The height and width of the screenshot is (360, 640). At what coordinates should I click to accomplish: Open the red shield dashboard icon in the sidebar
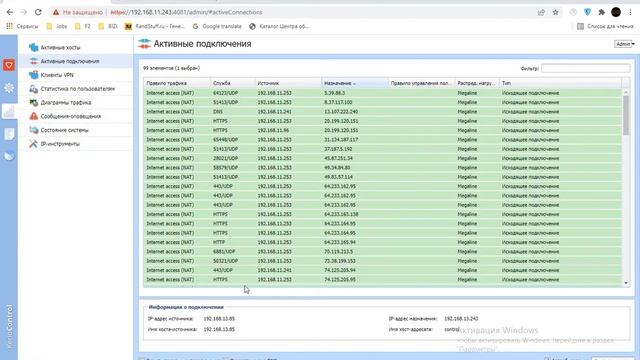pyautogui.click(x=9, y=65)
